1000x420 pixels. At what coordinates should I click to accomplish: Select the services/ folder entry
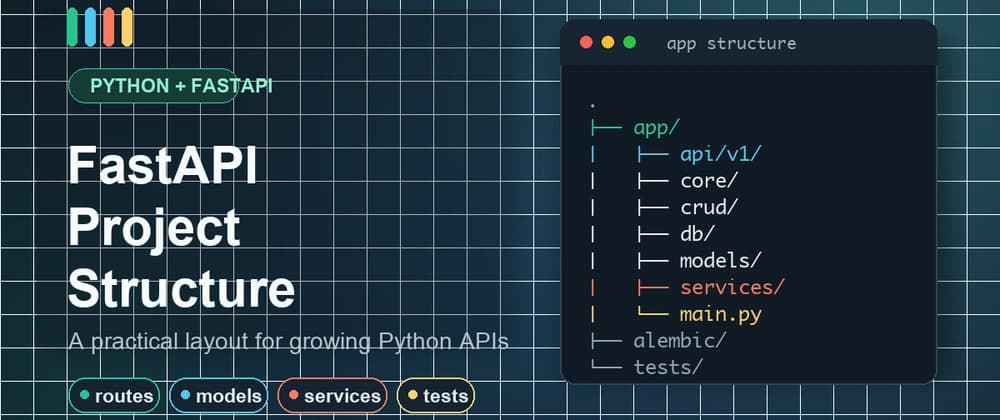pos(732,287)
